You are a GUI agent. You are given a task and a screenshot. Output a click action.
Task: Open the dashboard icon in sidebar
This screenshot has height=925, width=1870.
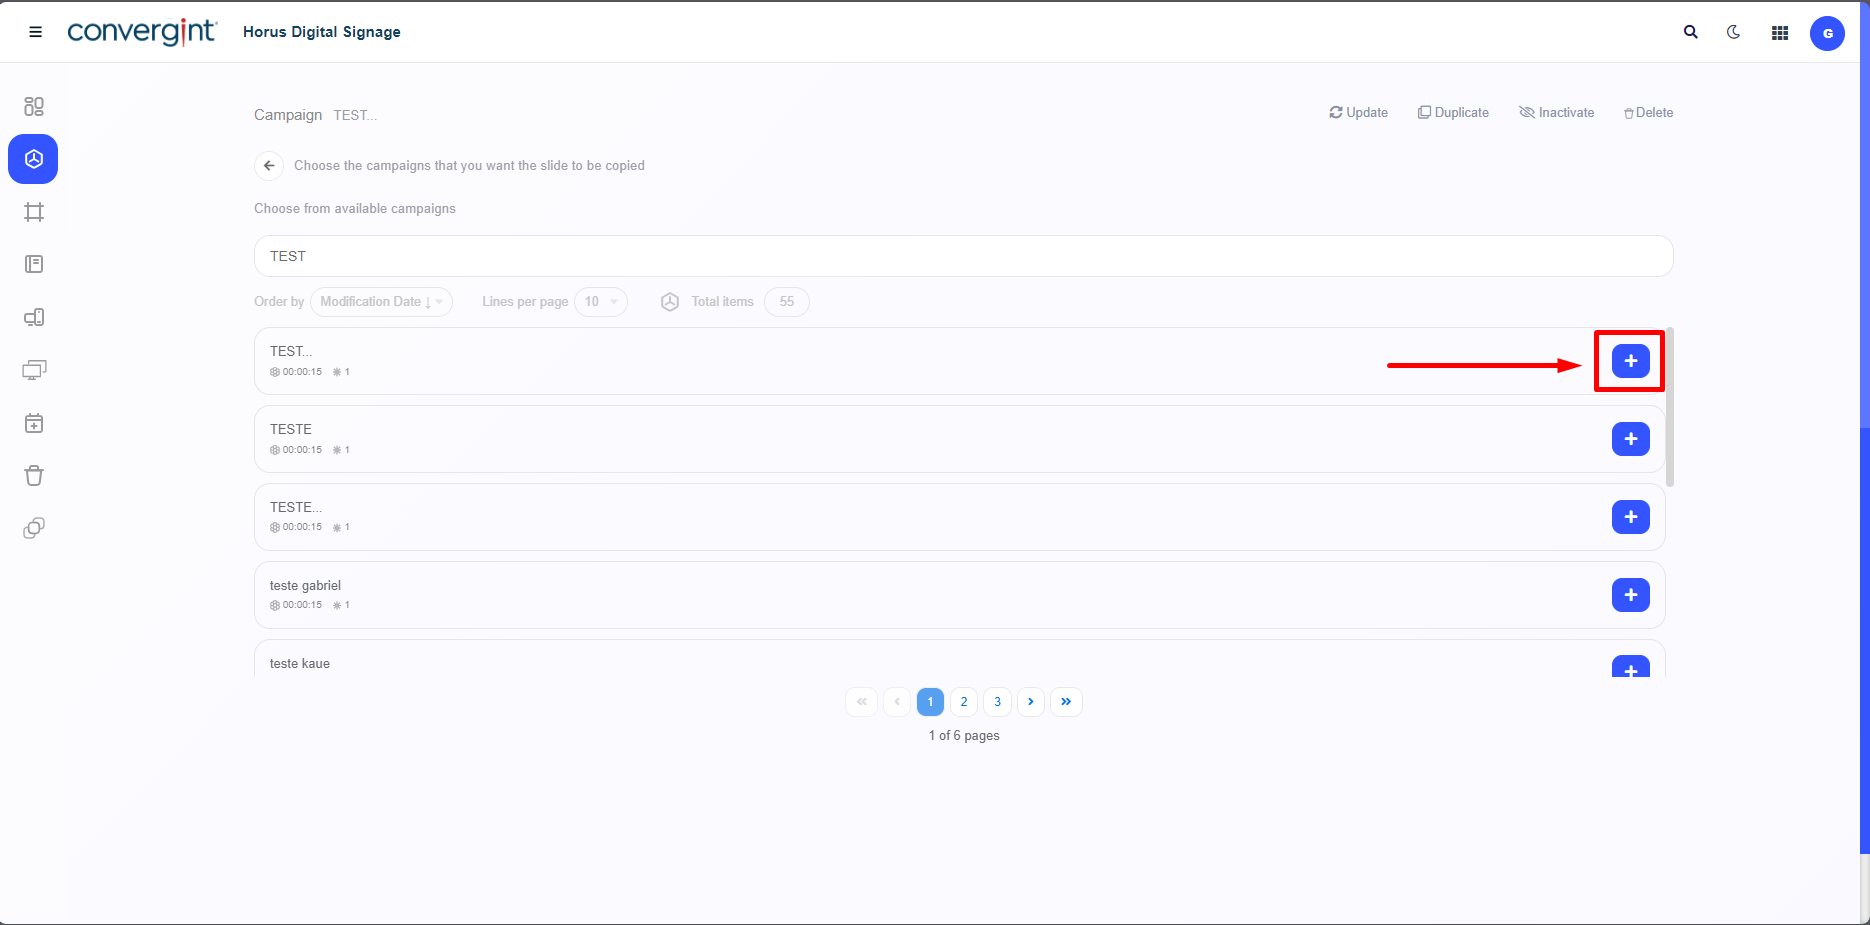click(34, 106)
